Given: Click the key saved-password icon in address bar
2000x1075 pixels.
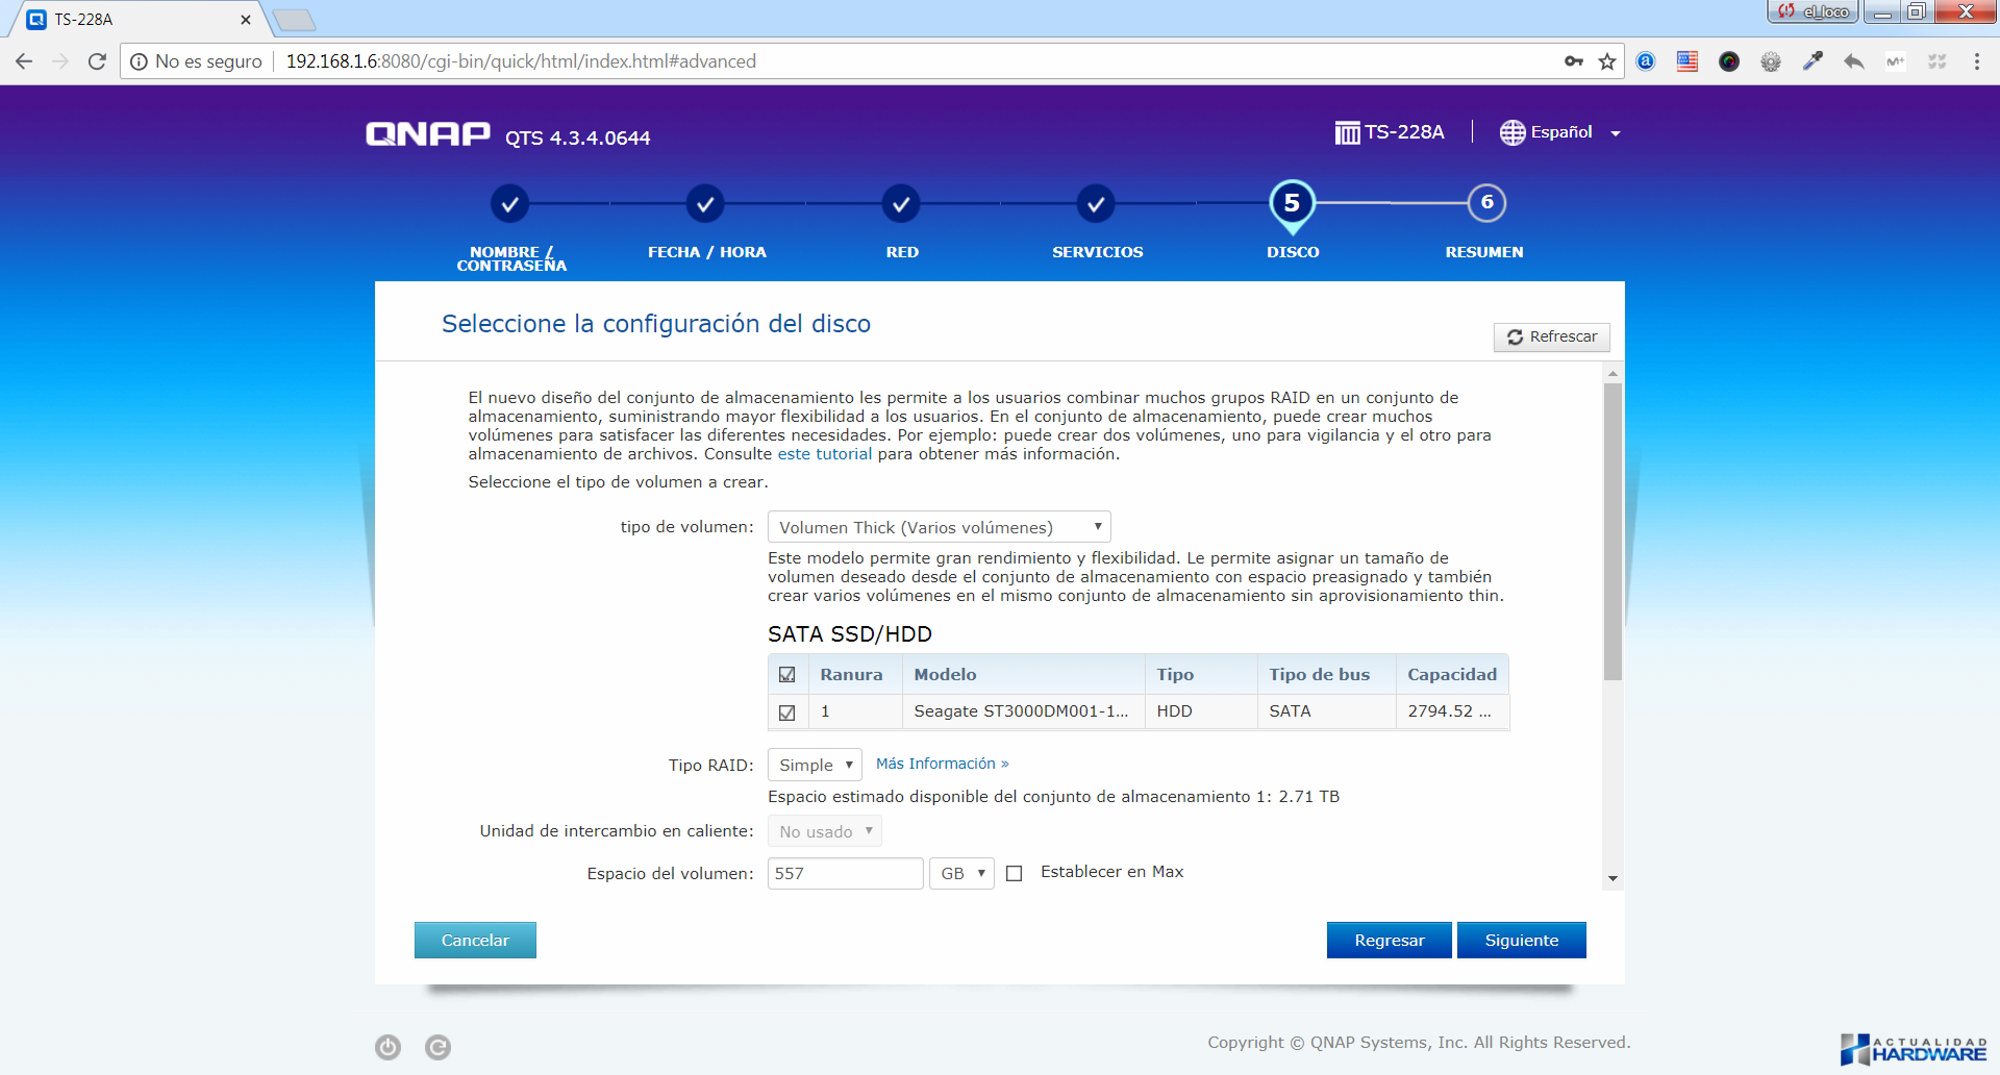Looking at the screenshot, I should (x=1573, y=62).
